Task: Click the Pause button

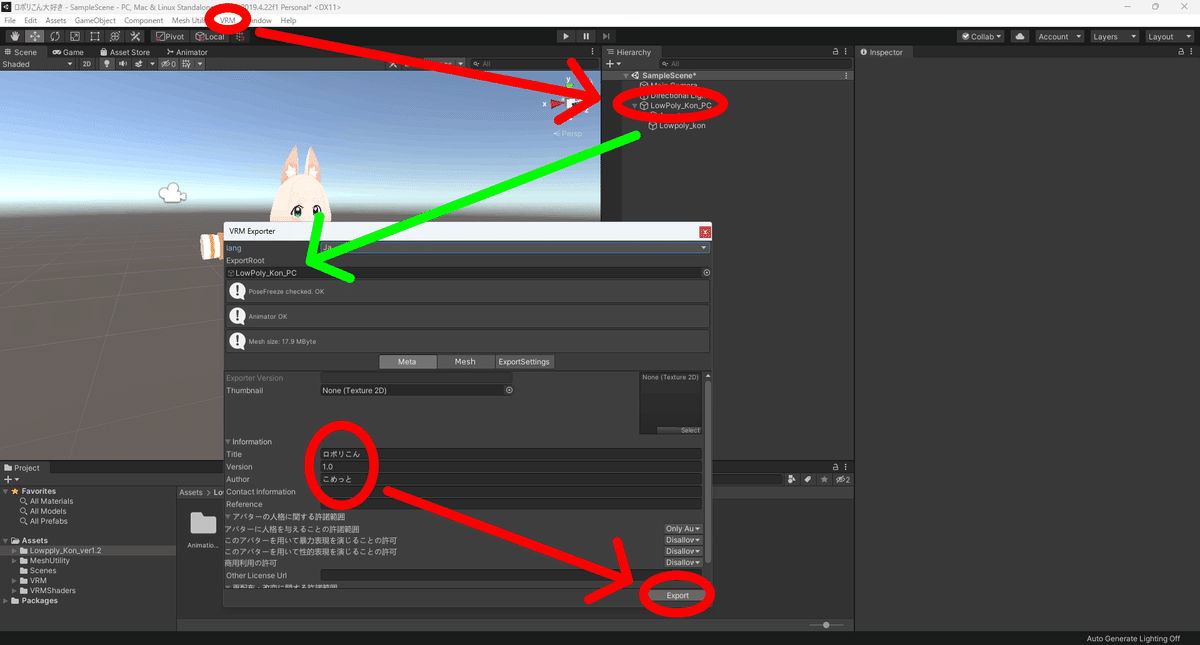Action: tap(586, 36)
